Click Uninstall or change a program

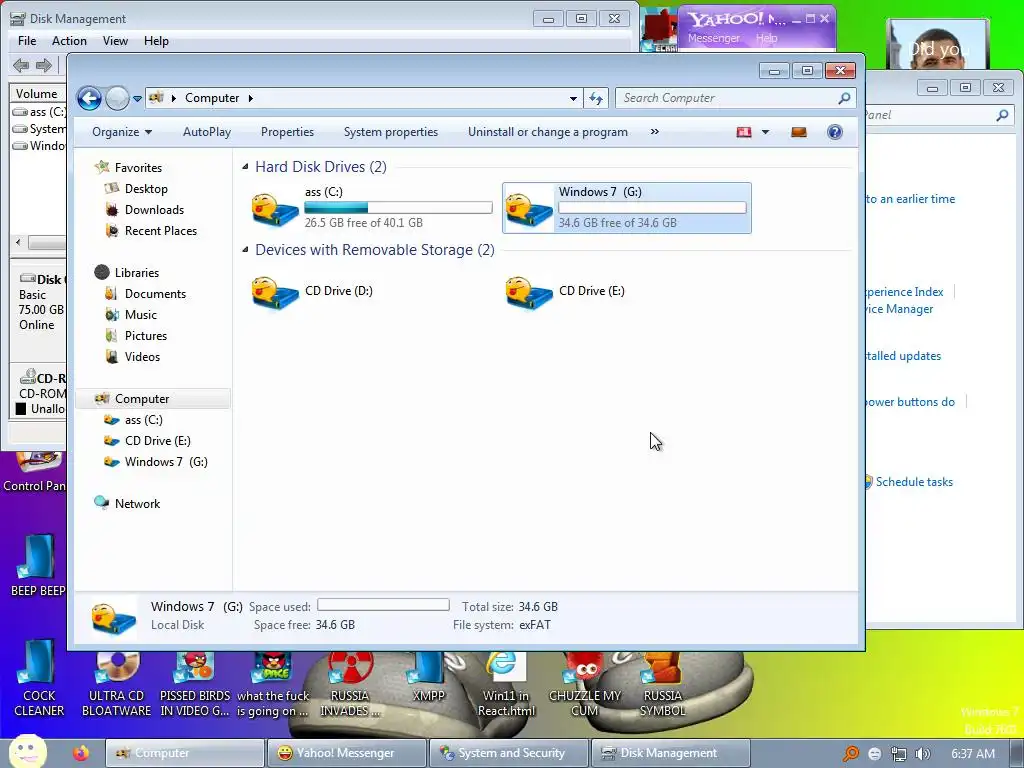(x=548, y=132)
